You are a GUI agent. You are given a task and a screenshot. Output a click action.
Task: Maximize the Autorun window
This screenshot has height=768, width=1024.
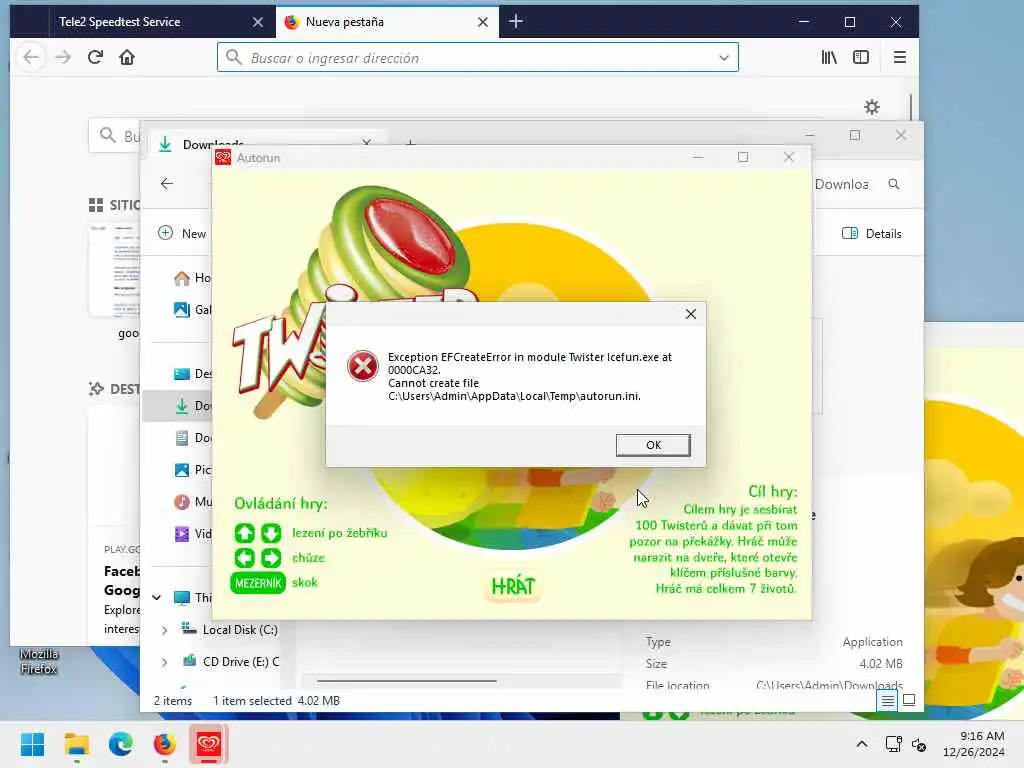pyautogui.click(x=743, y=157)
